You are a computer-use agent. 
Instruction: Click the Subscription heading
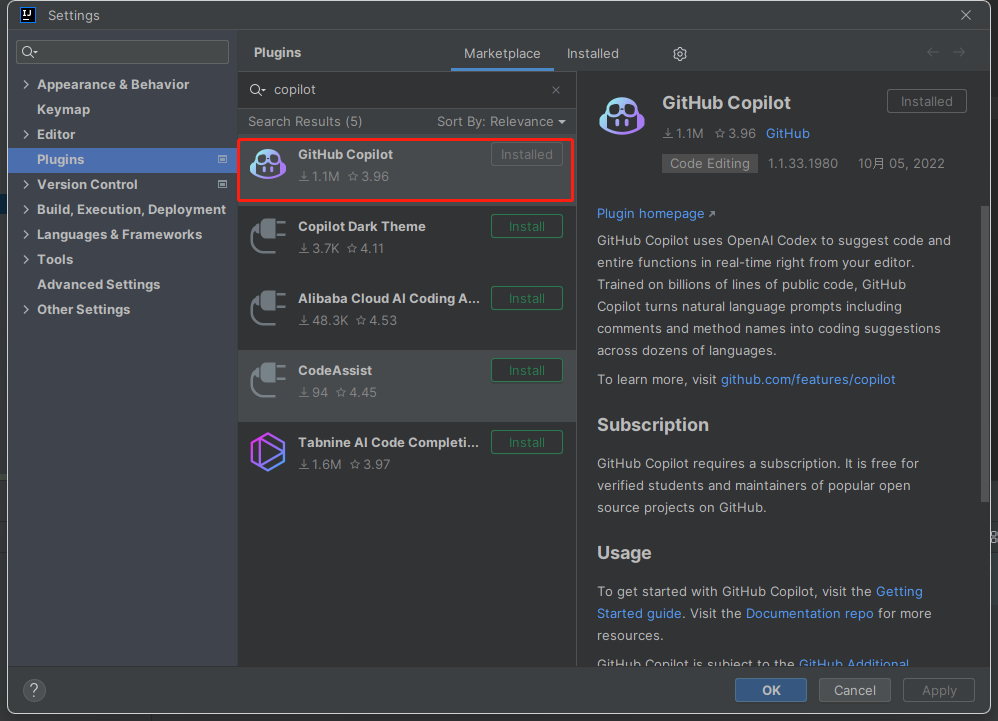tap(653, 424)
